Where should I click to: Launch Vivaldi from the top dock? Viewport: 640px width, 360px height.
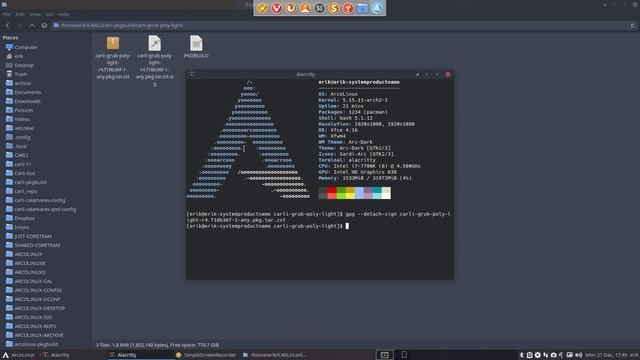pyautogui.click(x=276, y=8)
